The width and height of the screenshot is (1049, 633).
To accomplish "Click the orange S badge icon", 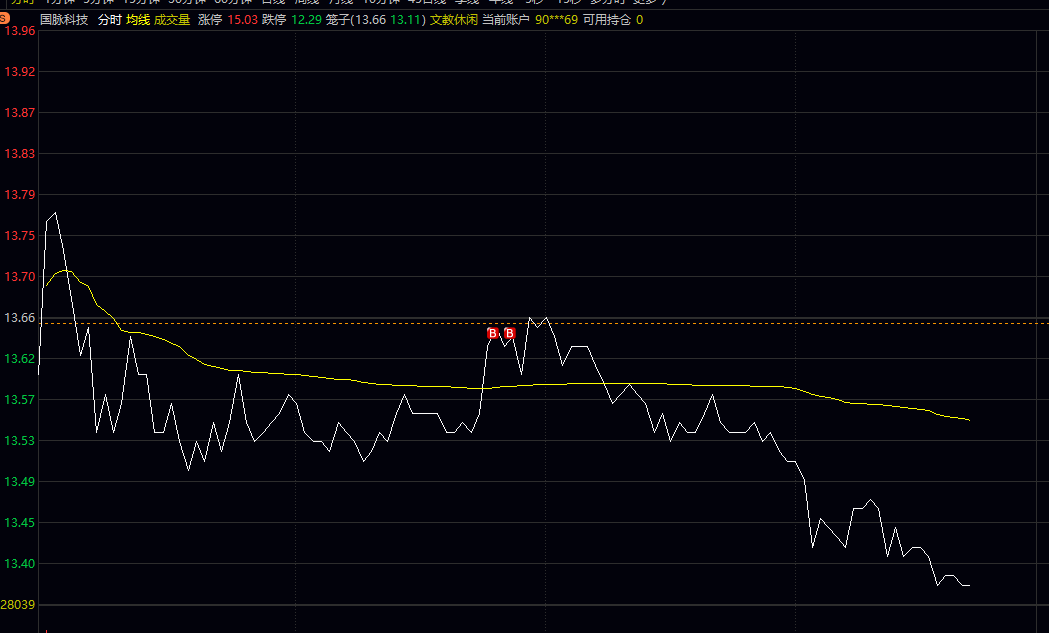I will (4, 19).
